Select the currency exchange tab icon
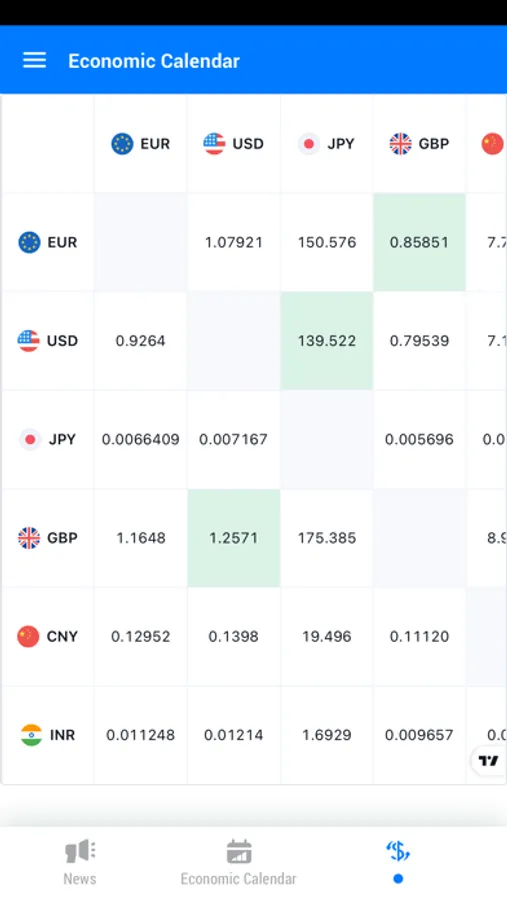 (398, 851)
